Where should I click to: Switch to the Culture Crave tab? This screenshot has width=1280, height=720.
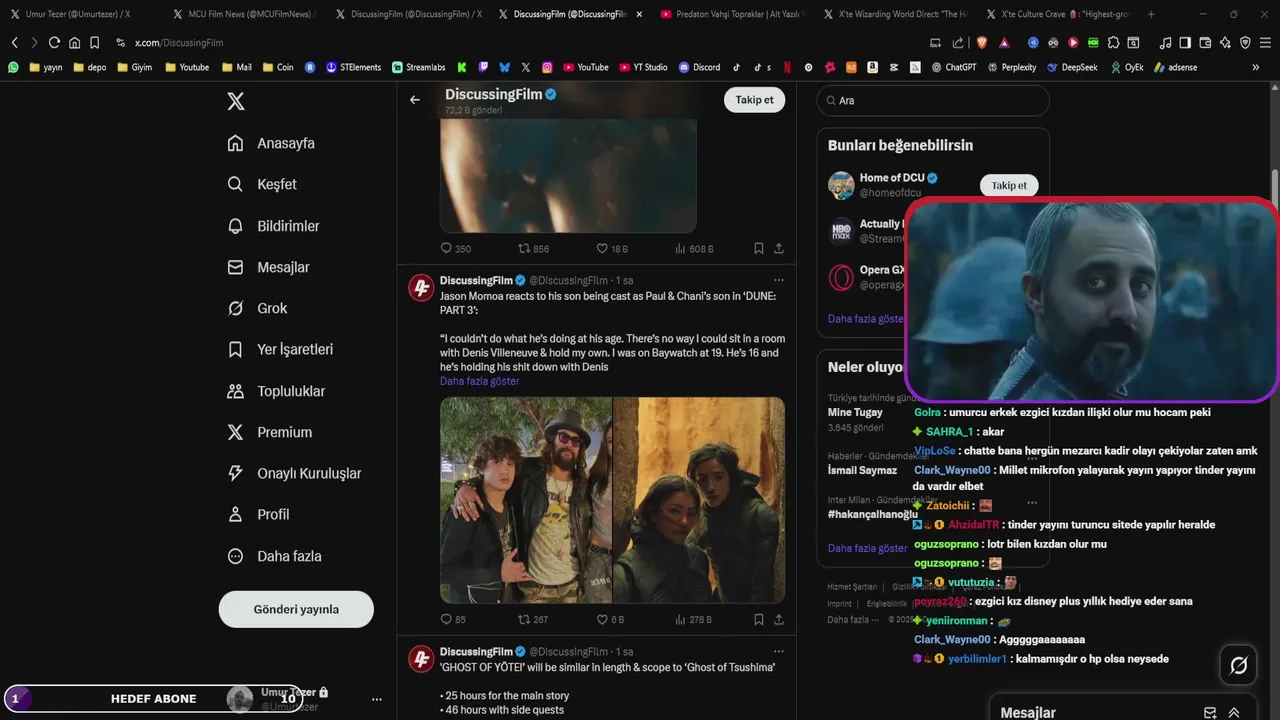[x=1058, y=14]
